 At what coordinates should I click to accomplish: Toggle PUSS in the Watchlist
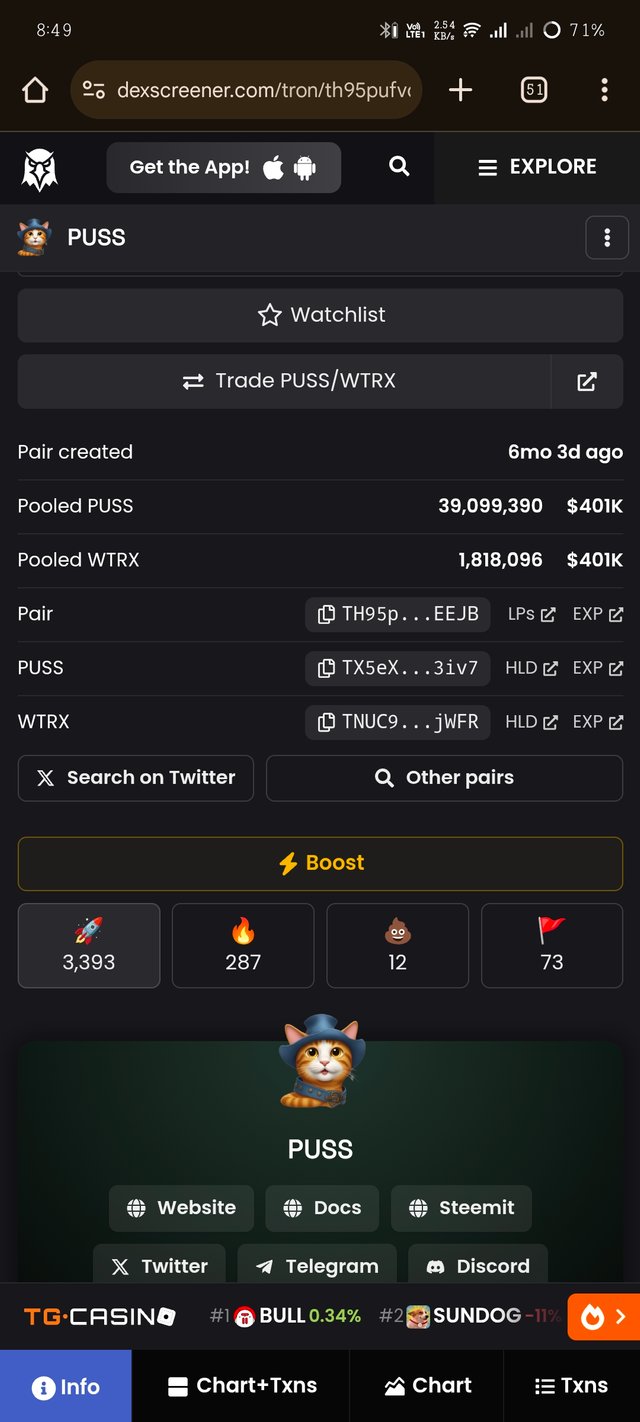[x=320, y=315]
